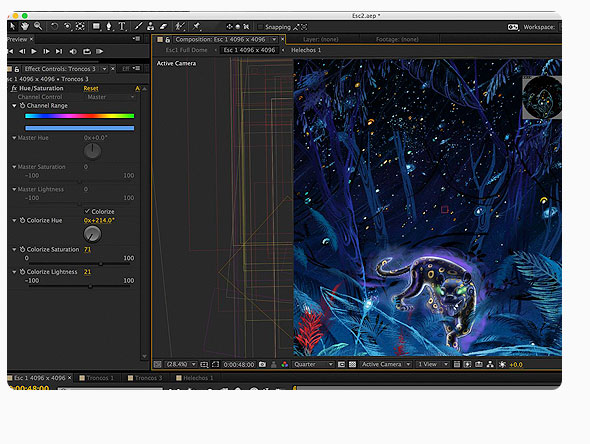Screen dimensions: 590x444
Task: Click the Take Snapshot camera icon
Action: [262, 364]
